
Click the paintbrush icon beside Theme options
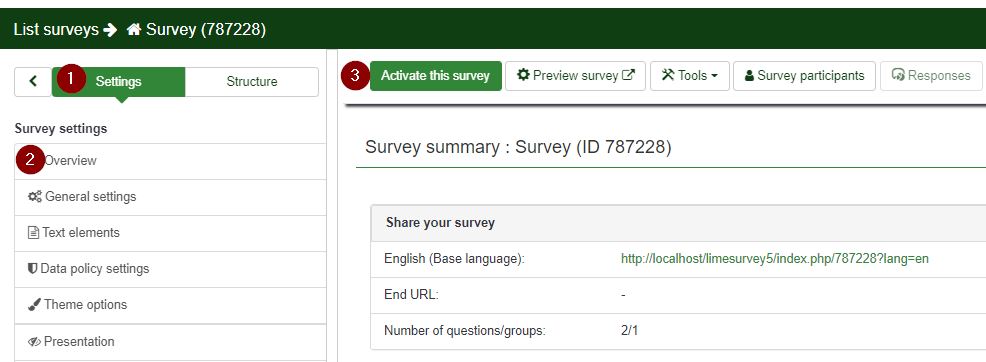[35, 305]
